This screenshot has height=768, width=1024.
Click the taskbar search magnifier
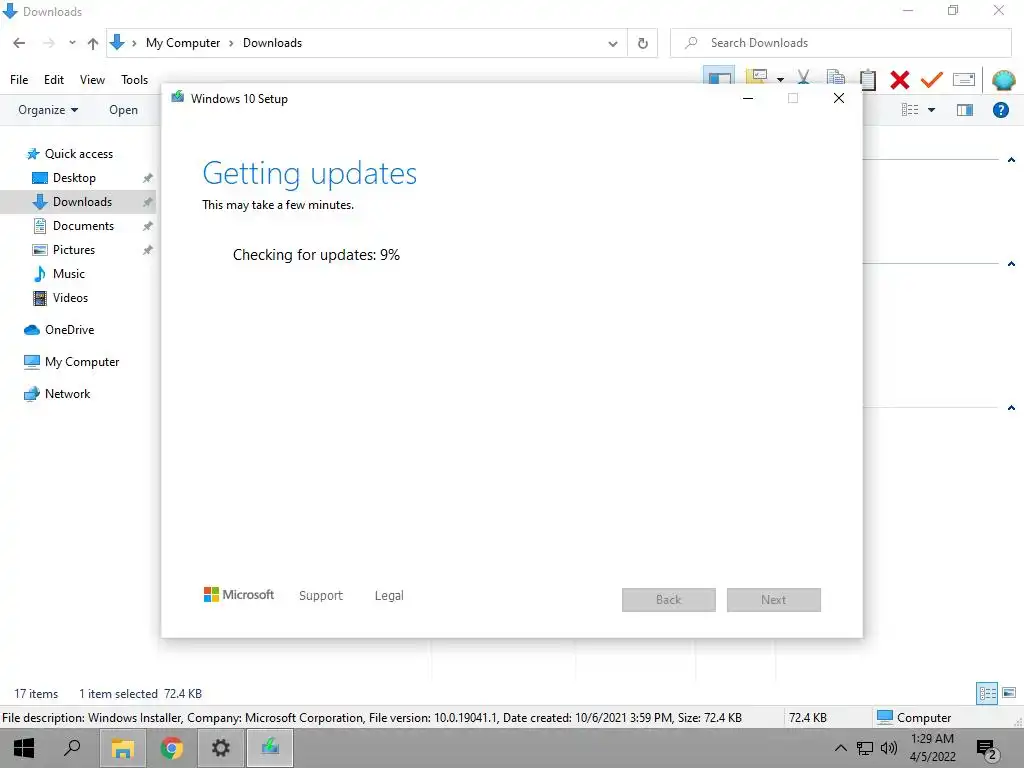tap(72, 748)
